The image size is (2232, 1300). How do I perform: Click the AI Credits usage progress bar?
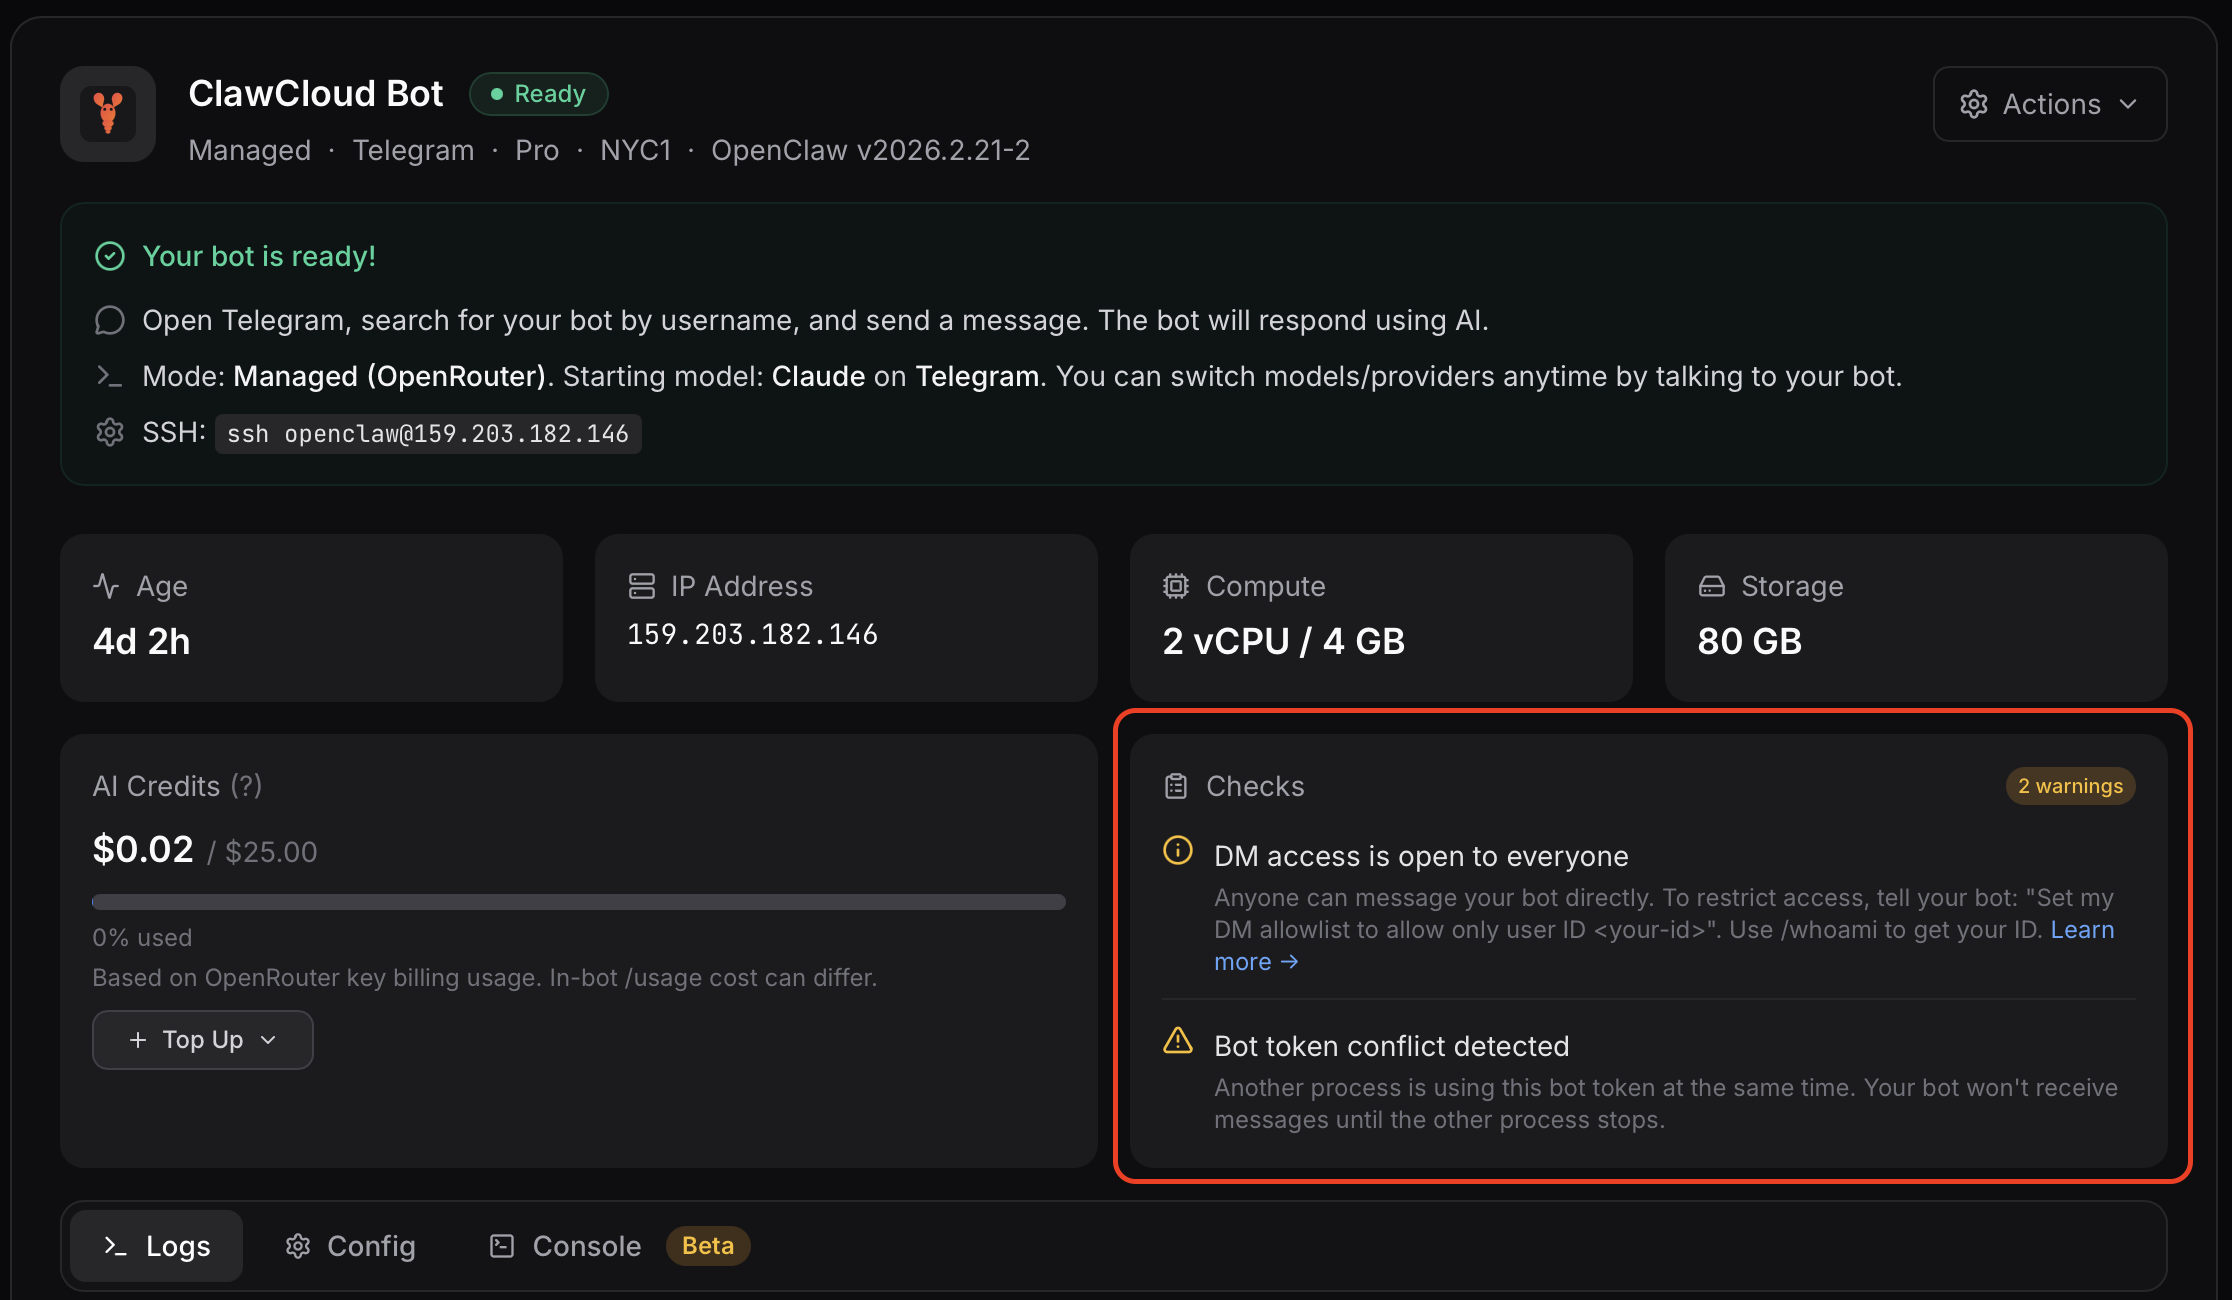(578, 901)
